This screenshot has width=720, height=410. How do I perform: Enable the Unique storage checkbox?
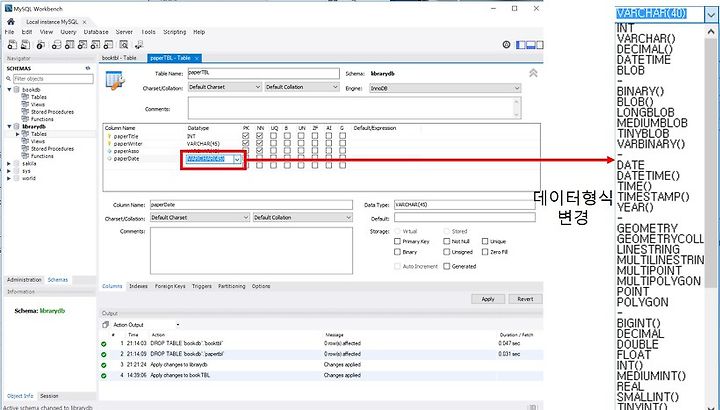[485, 241]
